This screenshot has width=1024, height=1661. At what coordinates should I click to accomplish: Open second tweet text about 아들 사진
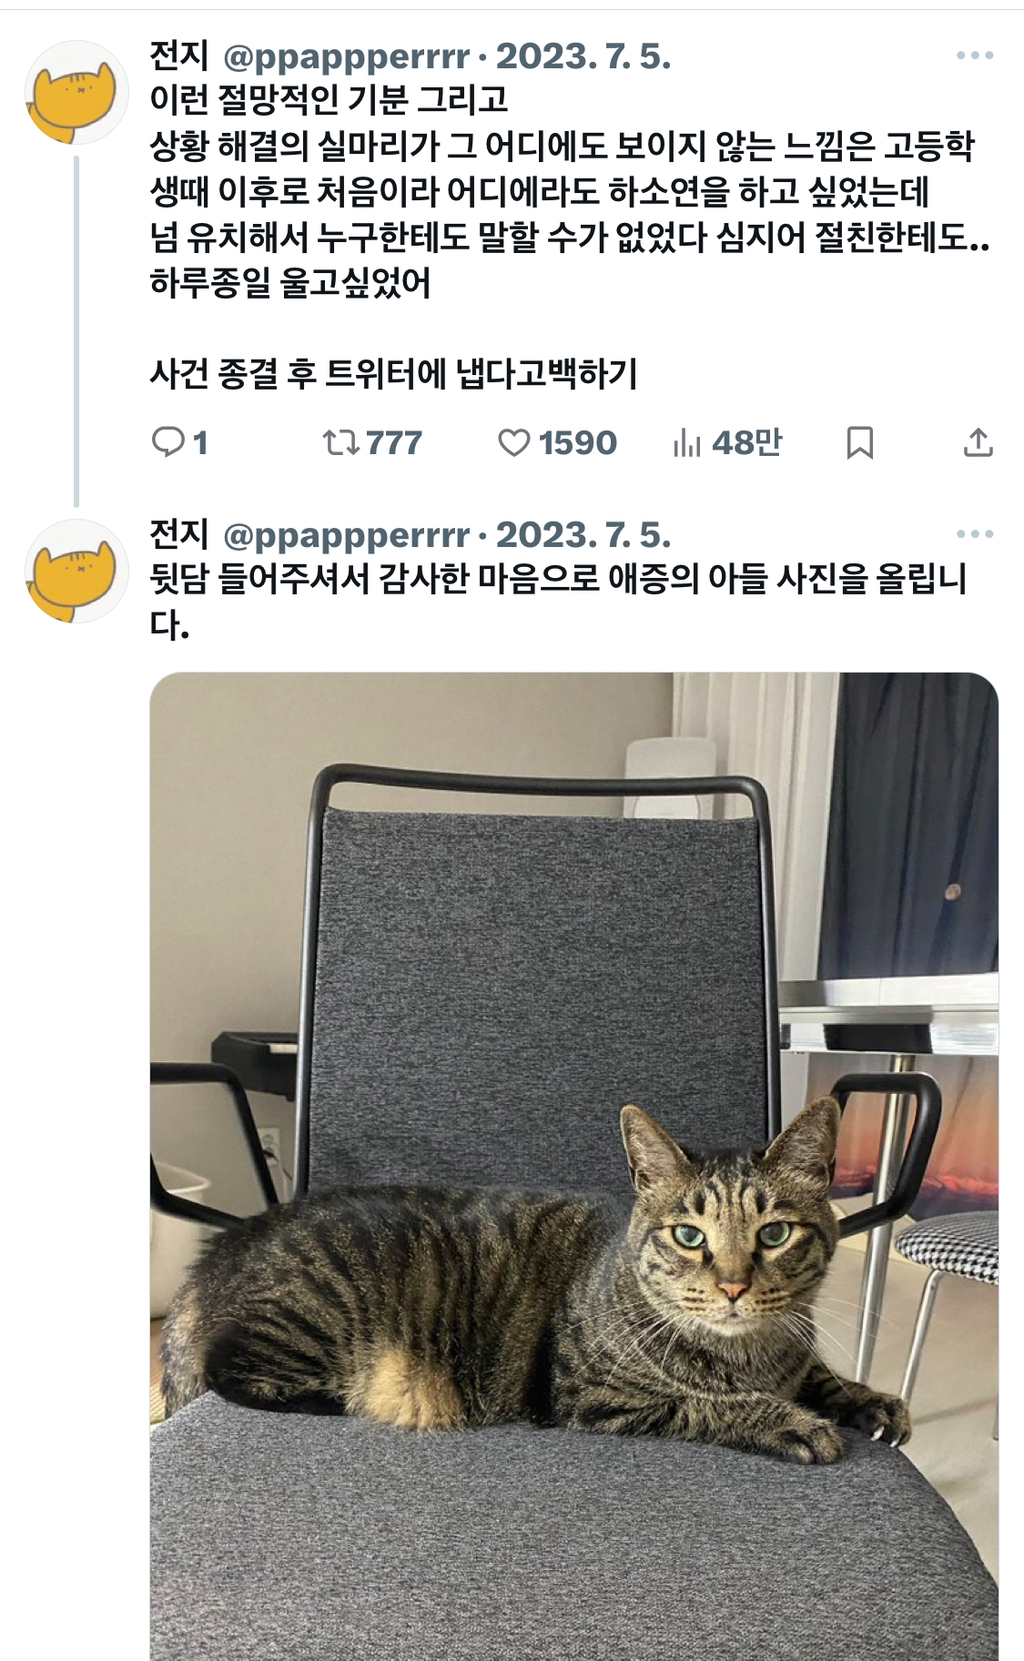(559, 601)
